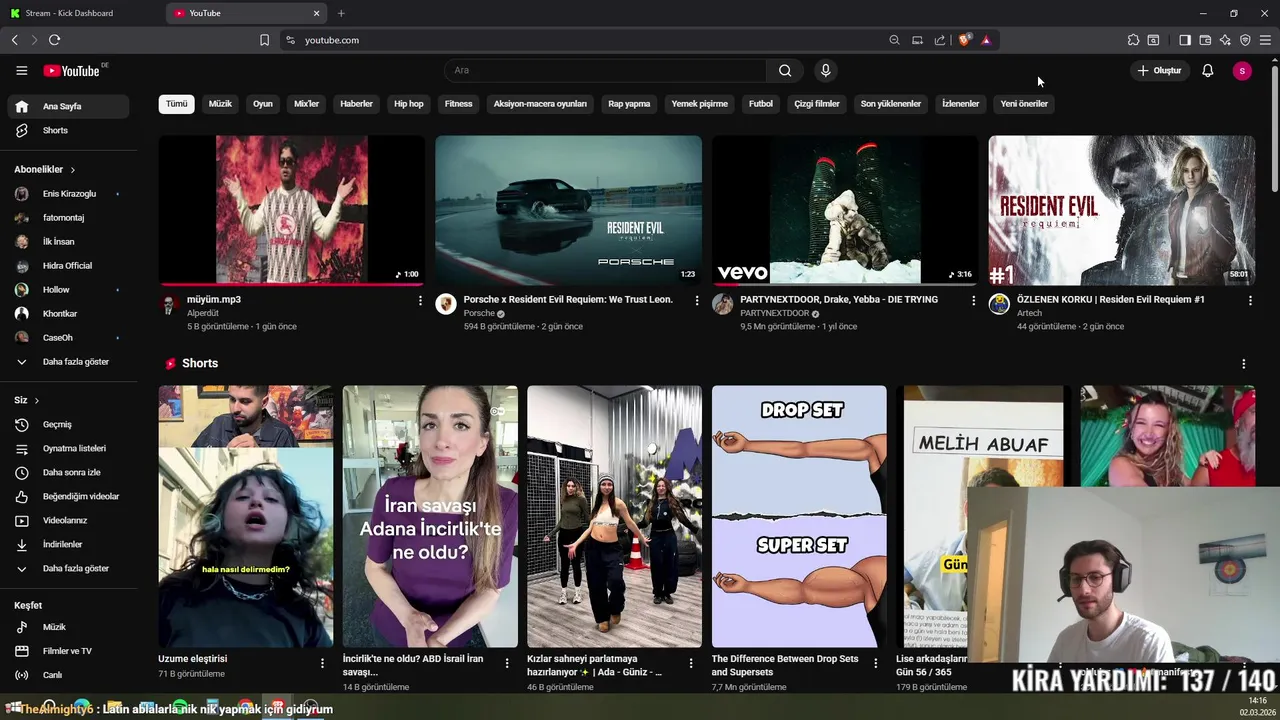Select the Oyun filter chip
Image resolution: width=1280 pixels, height=720 pixels.
(x=263, y=104)
